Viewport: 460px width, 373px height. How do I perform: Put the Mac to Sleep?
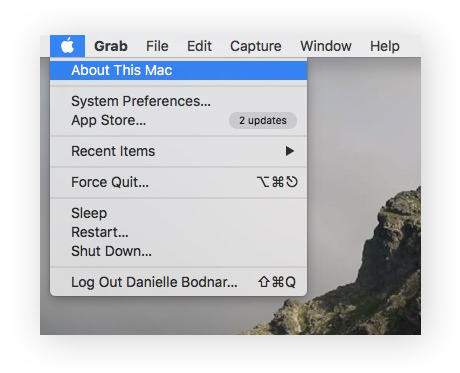point(178,213)
